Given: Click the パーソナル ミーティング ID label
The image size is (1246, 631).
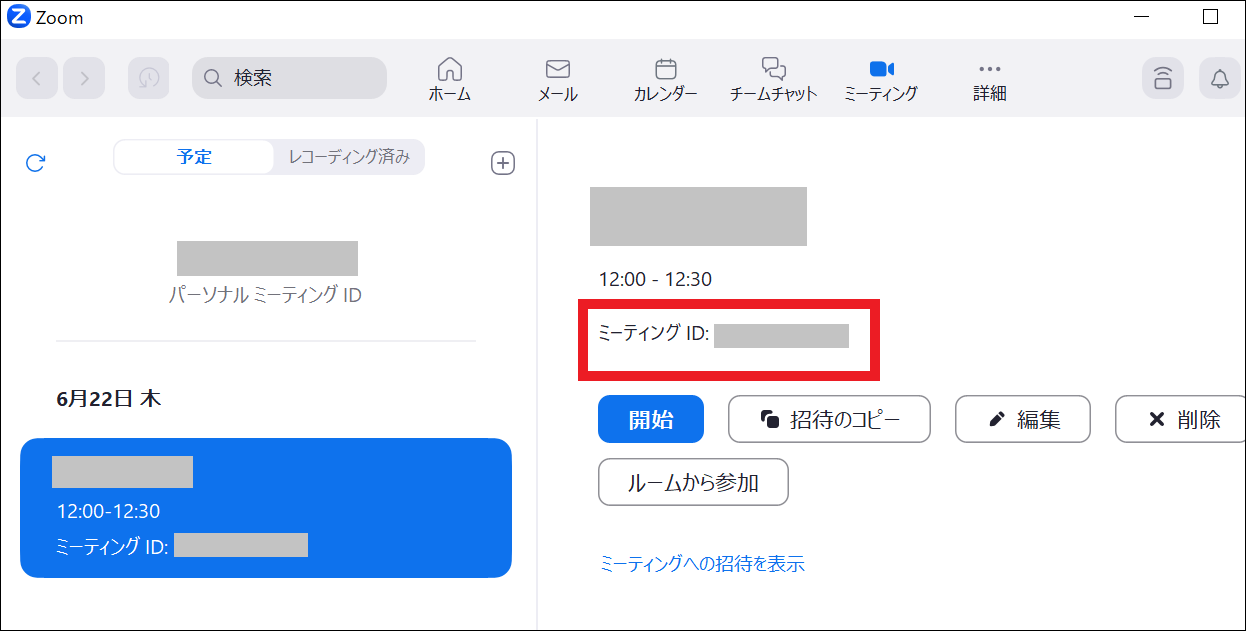Looking at the screenshot, I should pyautogui.click(x=266, y=296).
